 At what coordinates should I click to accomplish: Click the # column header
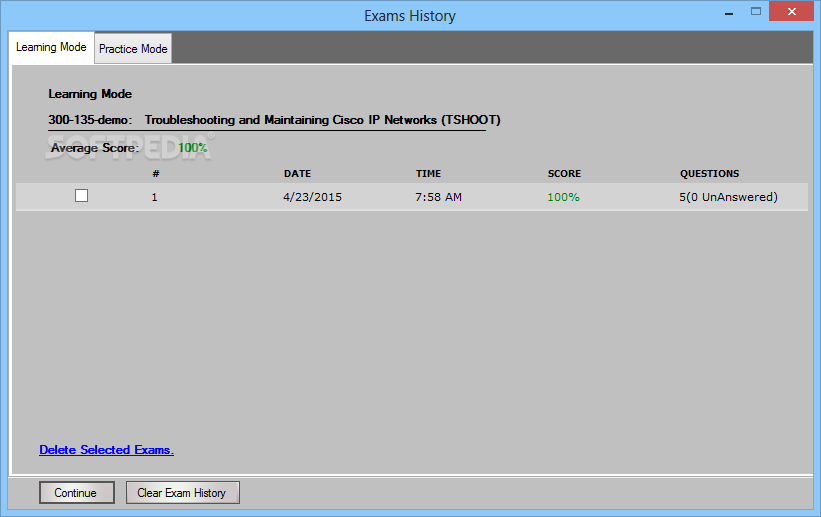click(156, 173)
